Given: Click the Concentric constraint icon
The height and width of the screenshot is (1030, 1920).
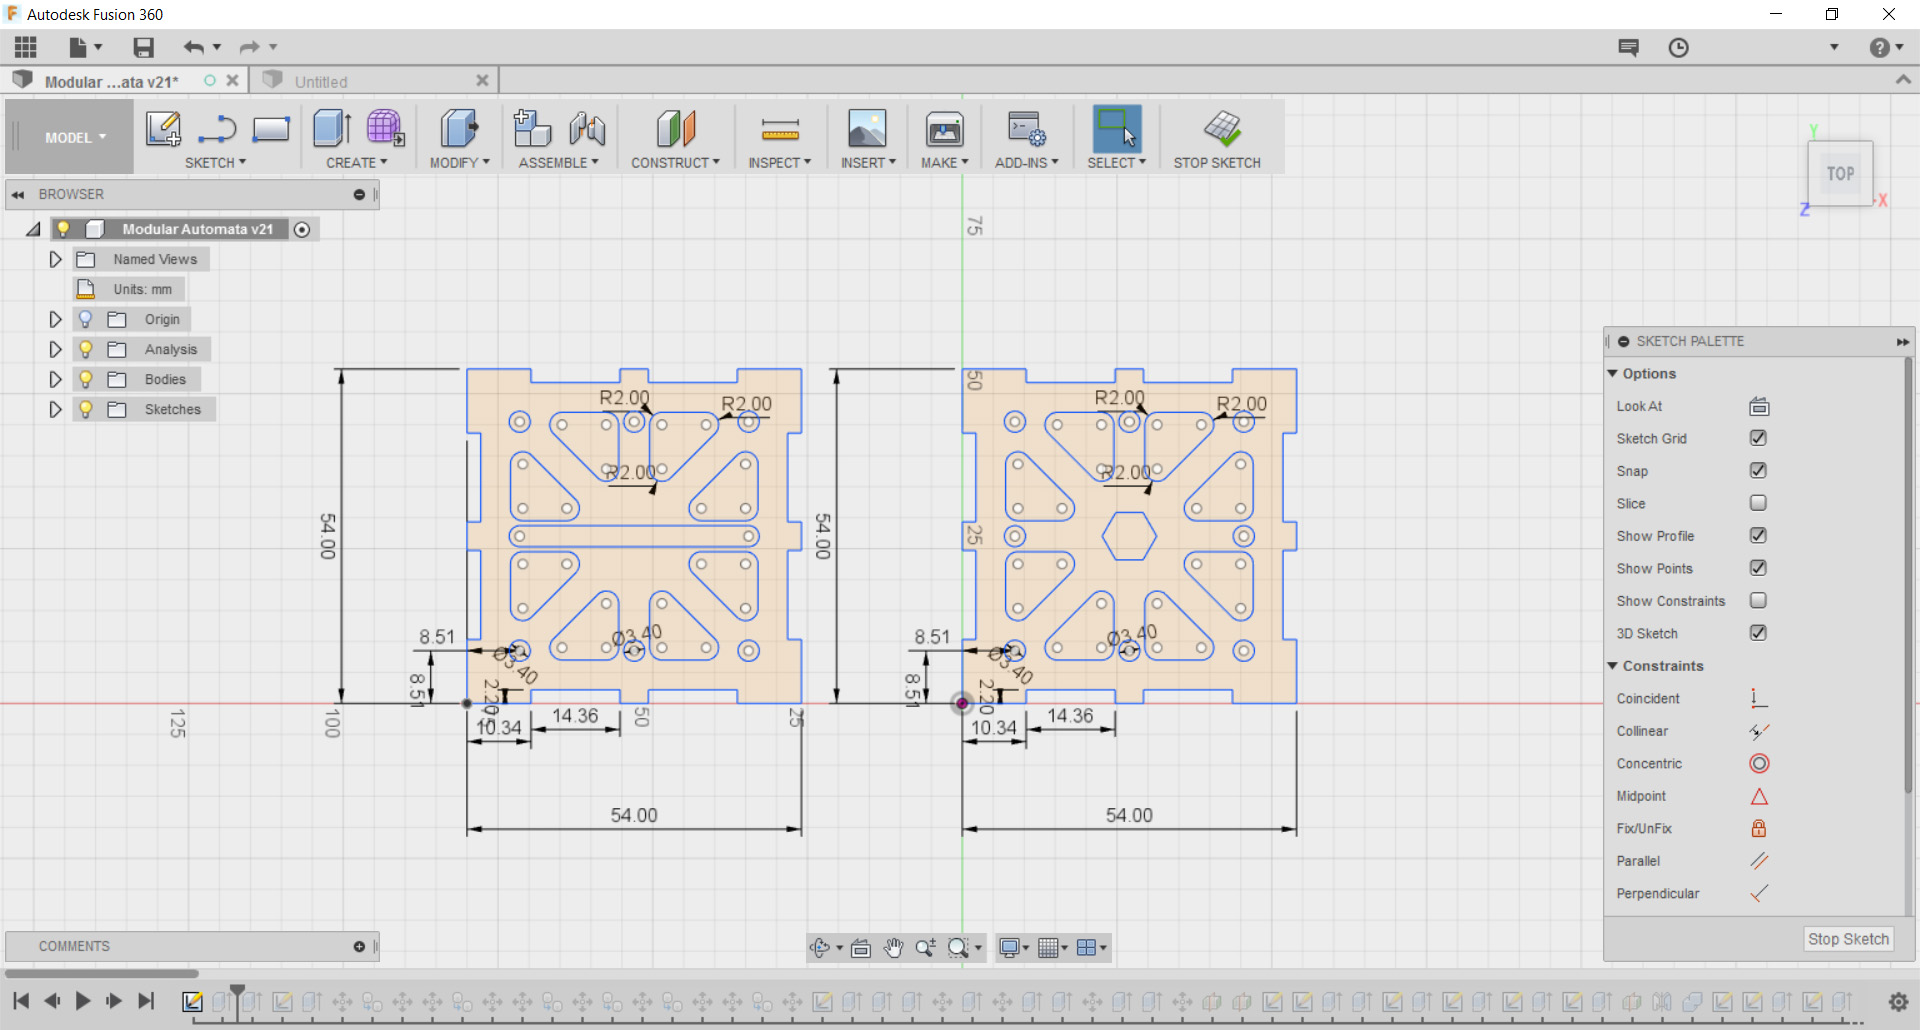Looking at the screenshot, I should point(1759,764).
